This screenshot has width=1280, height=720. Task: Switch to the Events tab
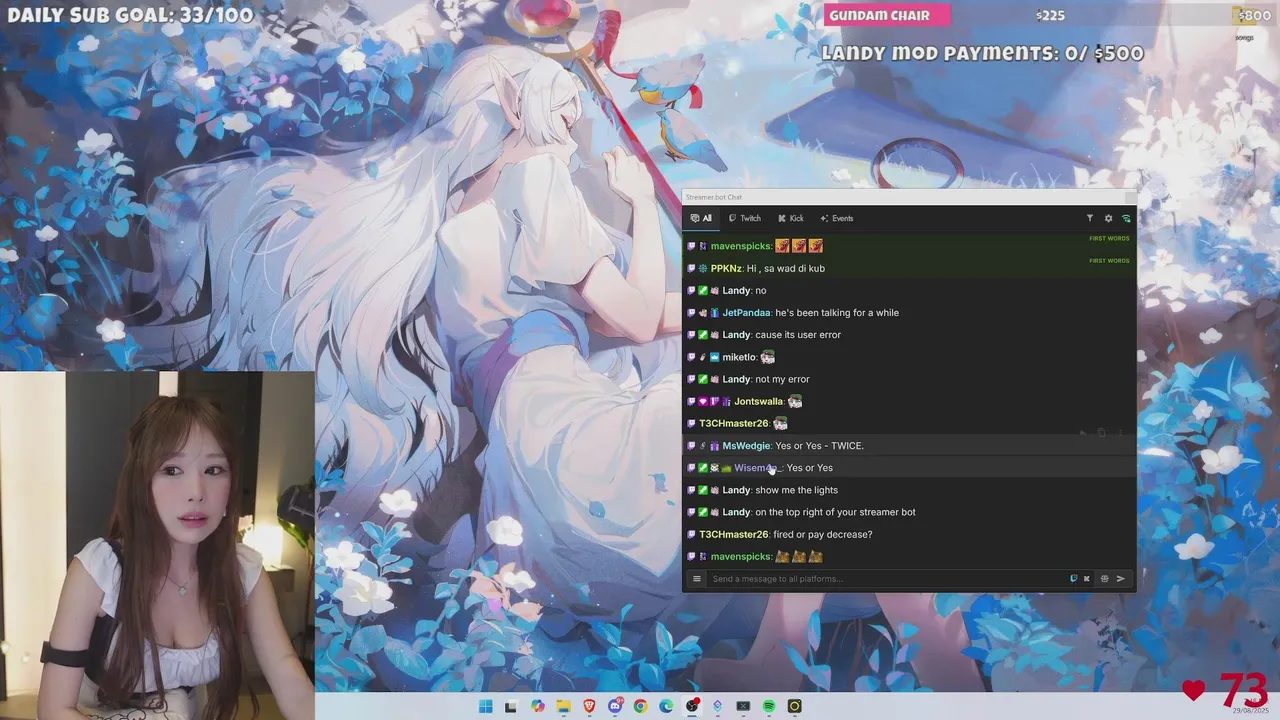[837, 218]
